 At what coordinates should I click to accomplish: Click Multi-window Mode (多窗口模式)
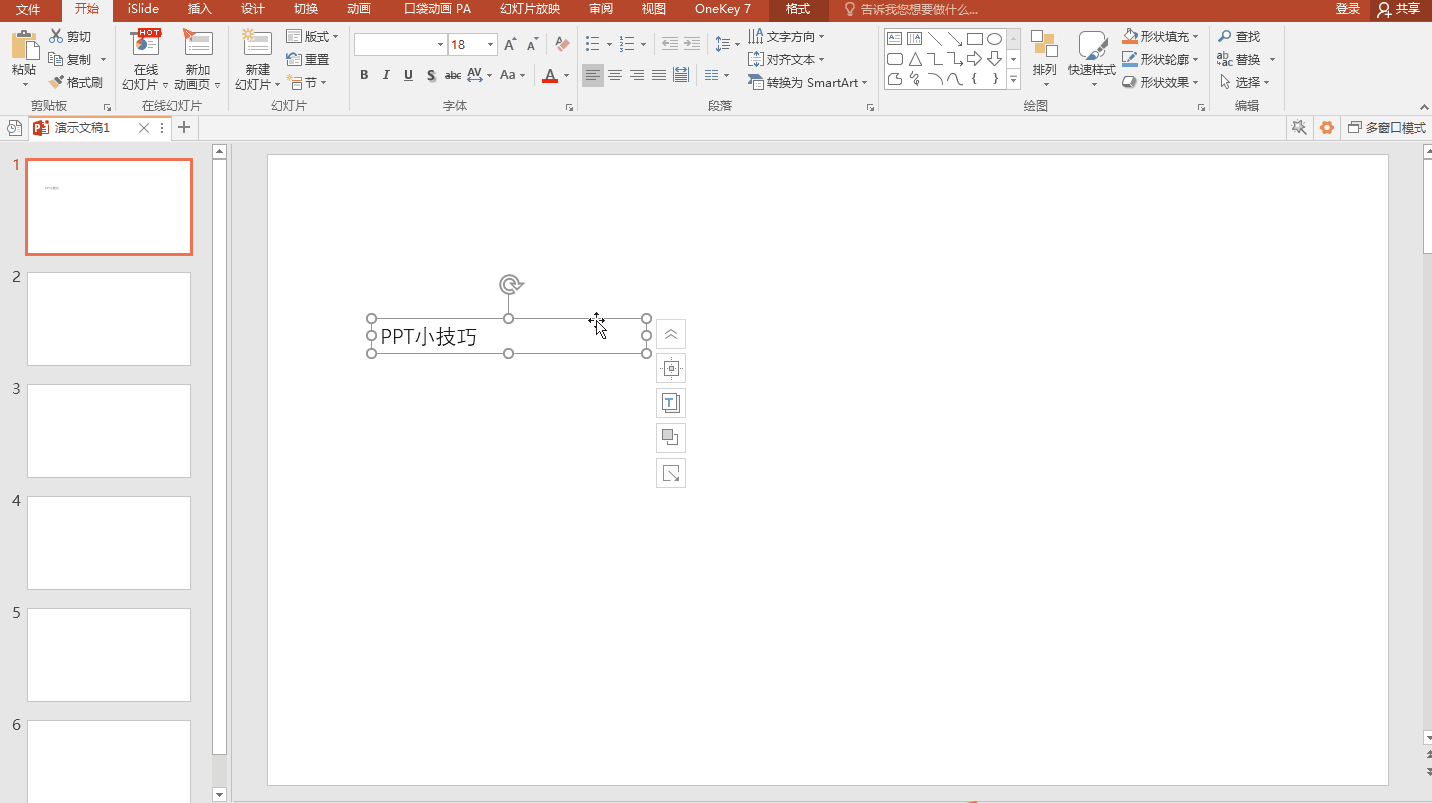click(1387, 128)
